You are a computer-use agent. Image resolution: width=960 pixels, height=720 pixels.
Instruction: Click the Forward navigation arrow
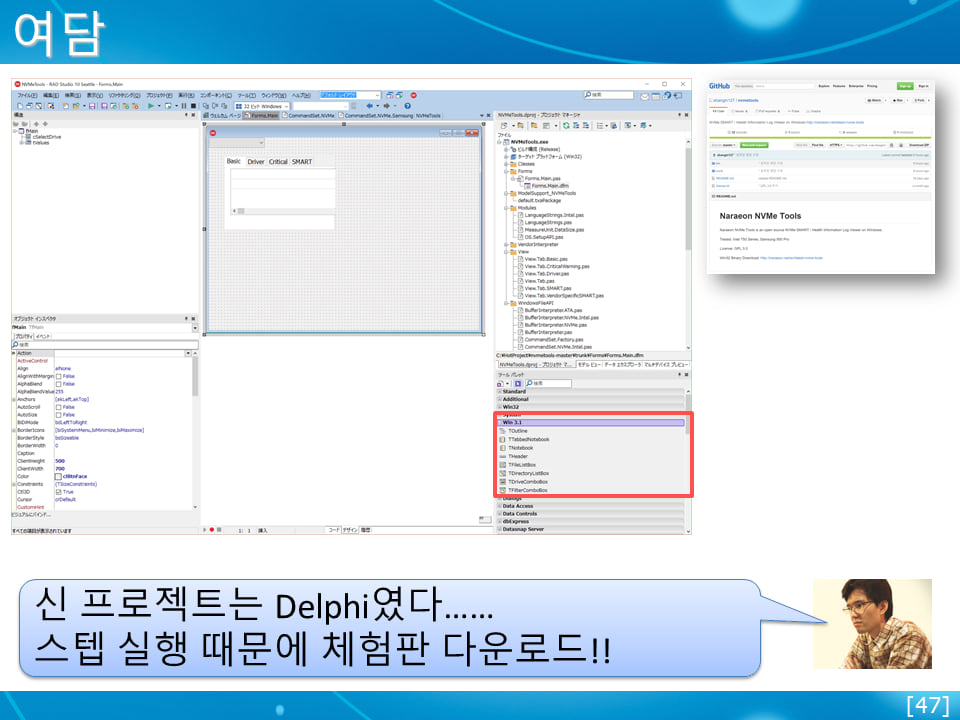pyautogui.click(x=386, y=106)
